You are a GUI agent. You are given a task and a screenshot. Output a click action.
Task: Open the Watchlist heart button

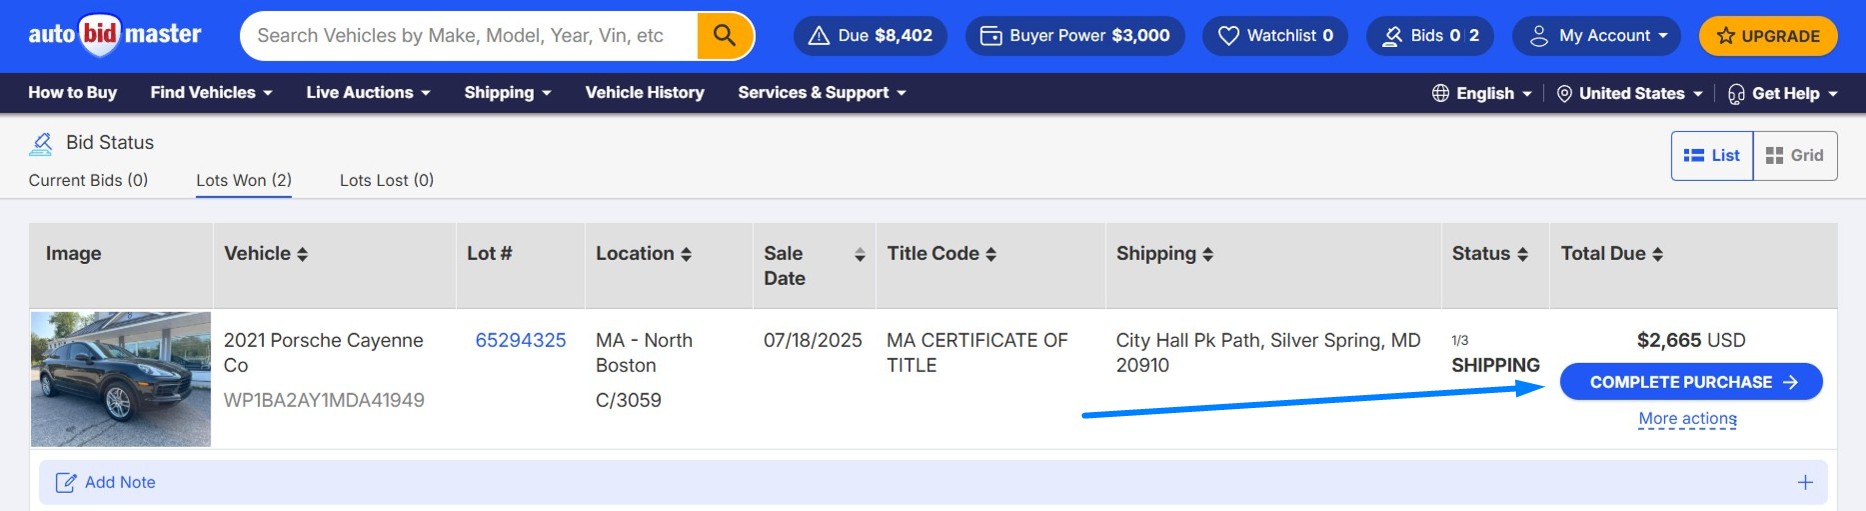[1274, 36]
